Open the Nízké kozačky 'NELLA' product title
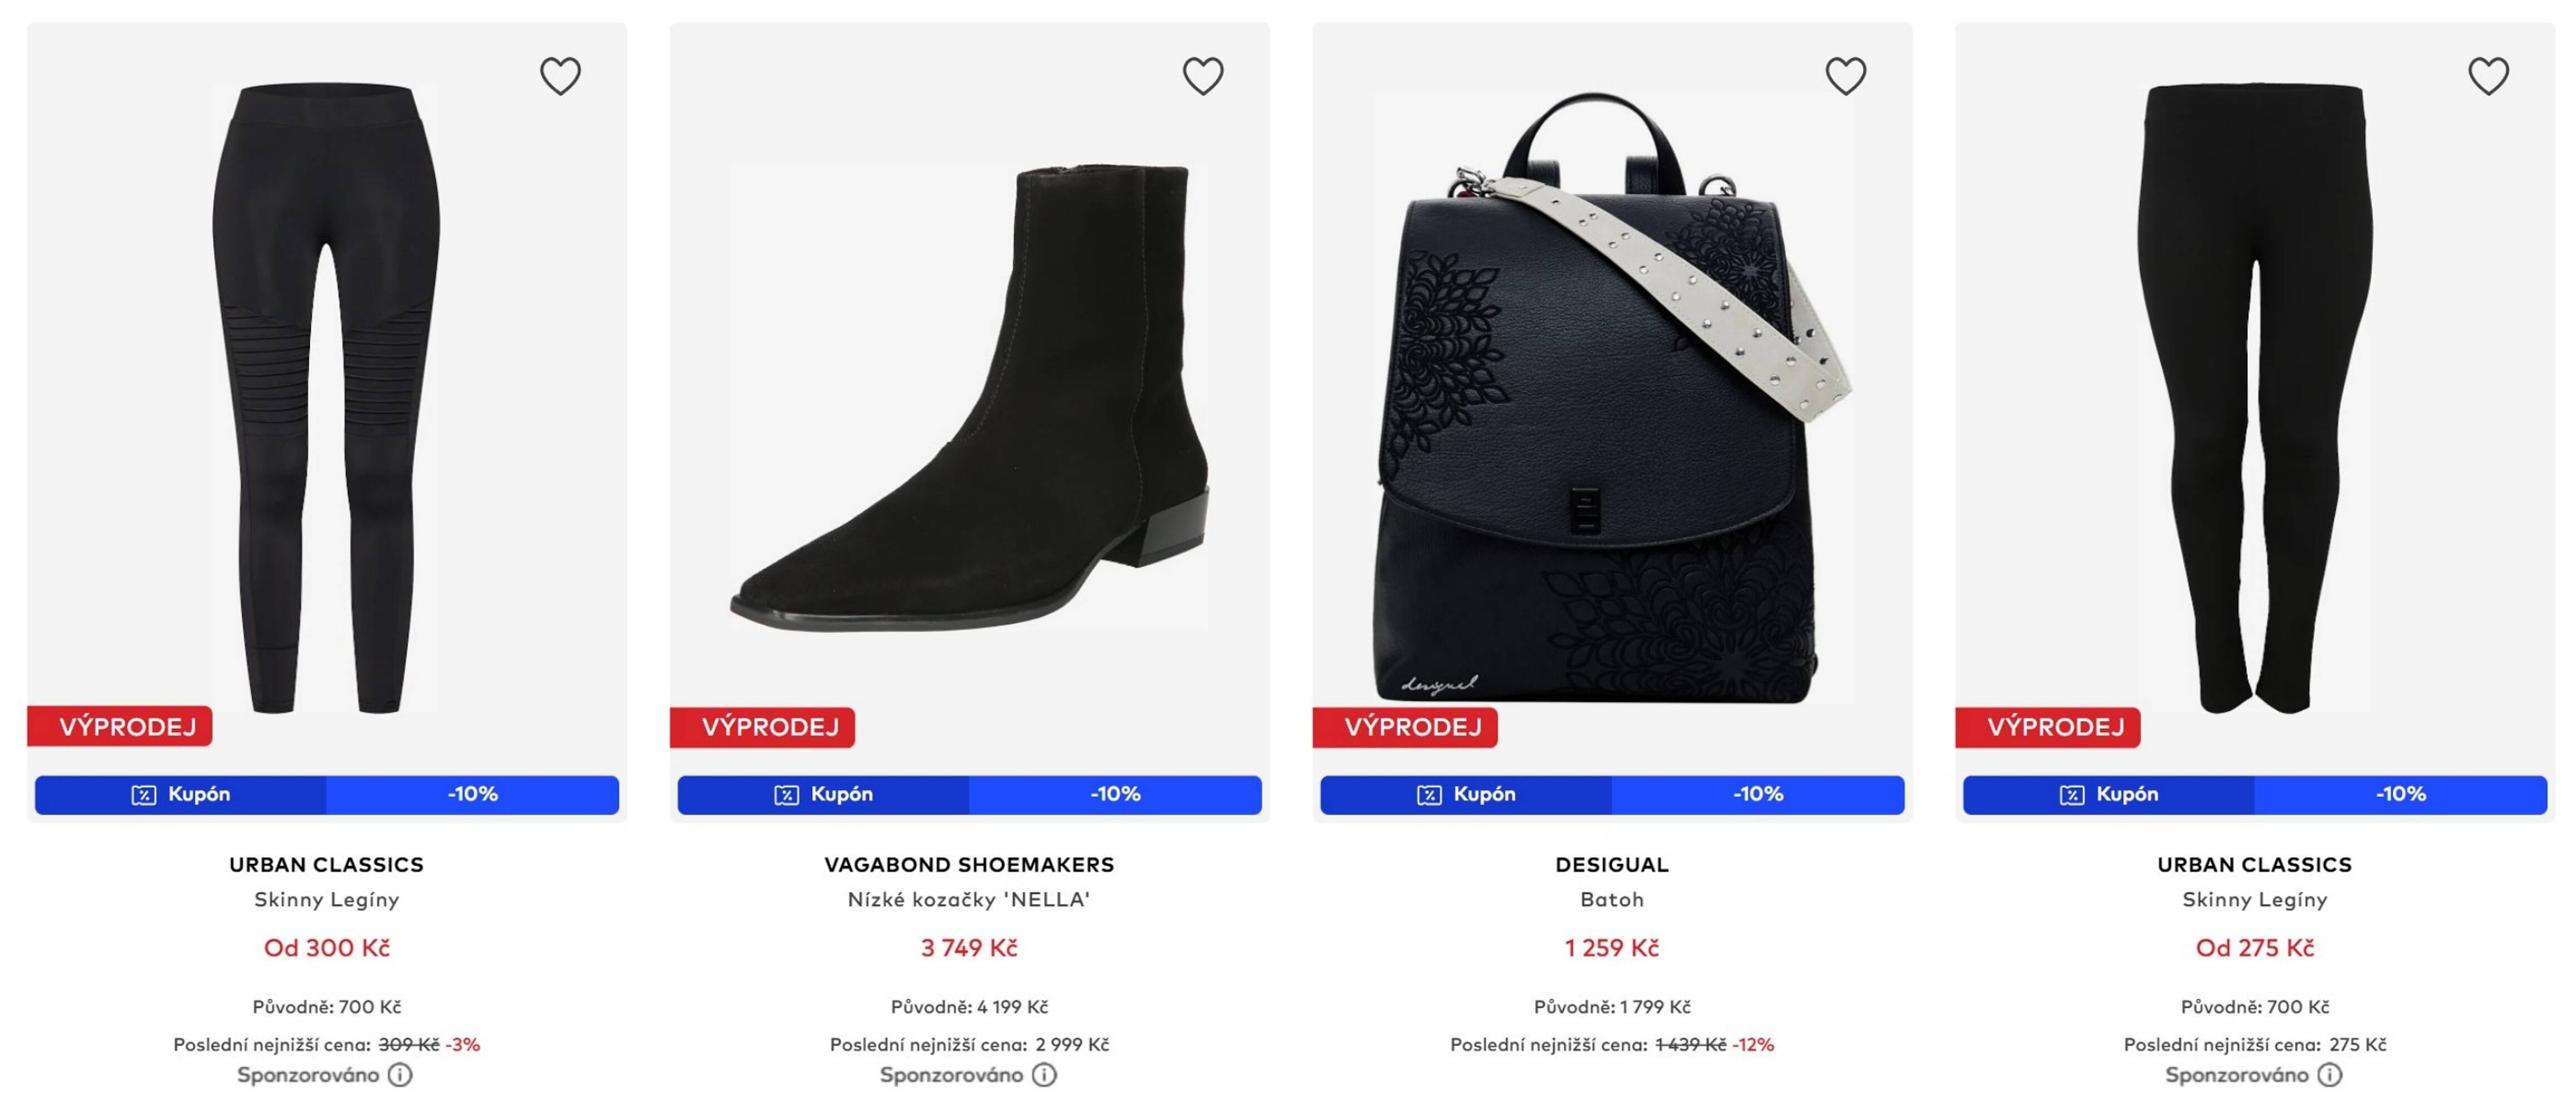This screenshot has width=2576, height=1114. click(x=968, y=899)
